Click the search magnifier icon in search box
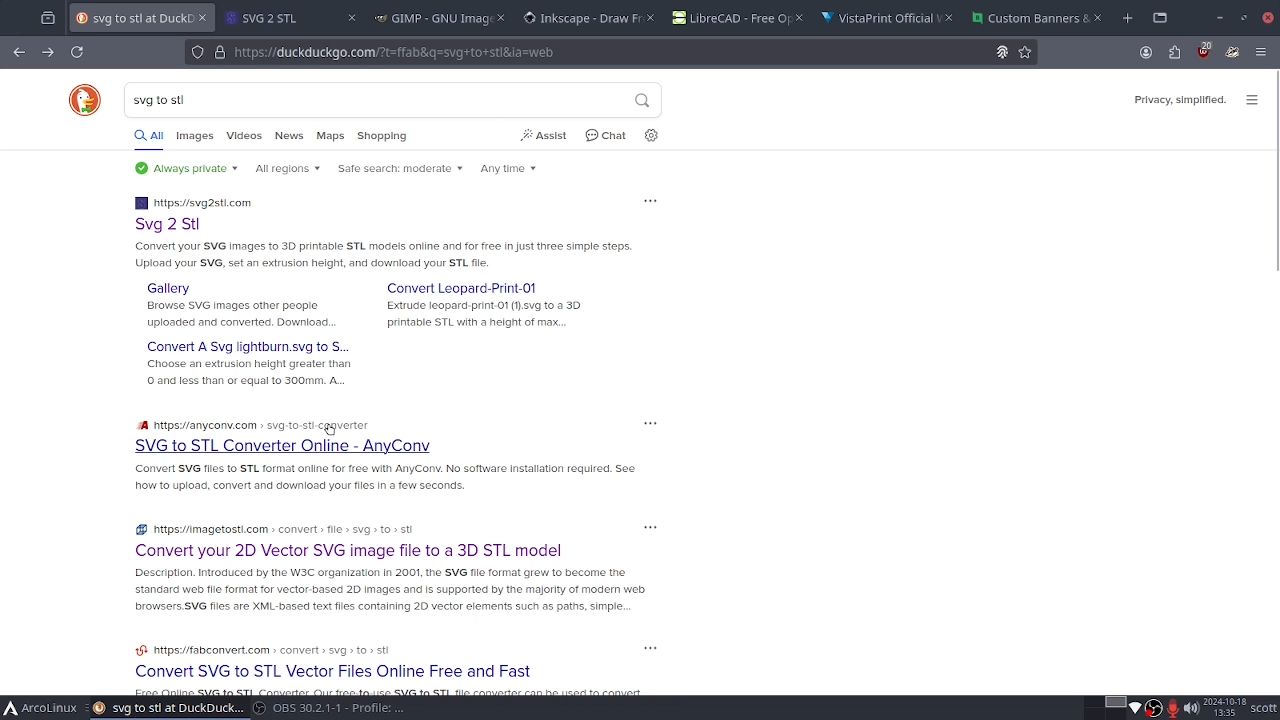 (x=642, y=100)
